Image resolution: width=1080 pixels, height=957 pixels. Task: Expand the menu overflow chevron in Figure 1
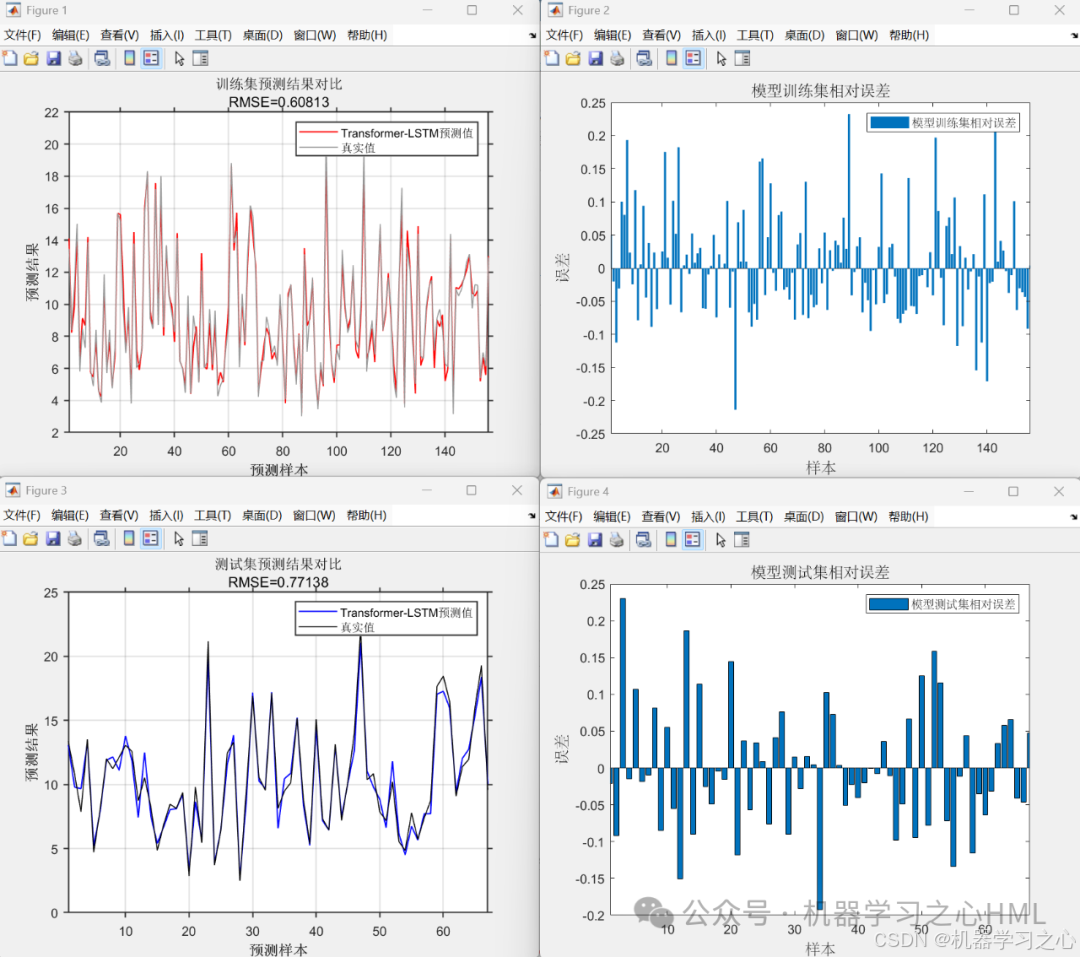(x=531, y=35)
